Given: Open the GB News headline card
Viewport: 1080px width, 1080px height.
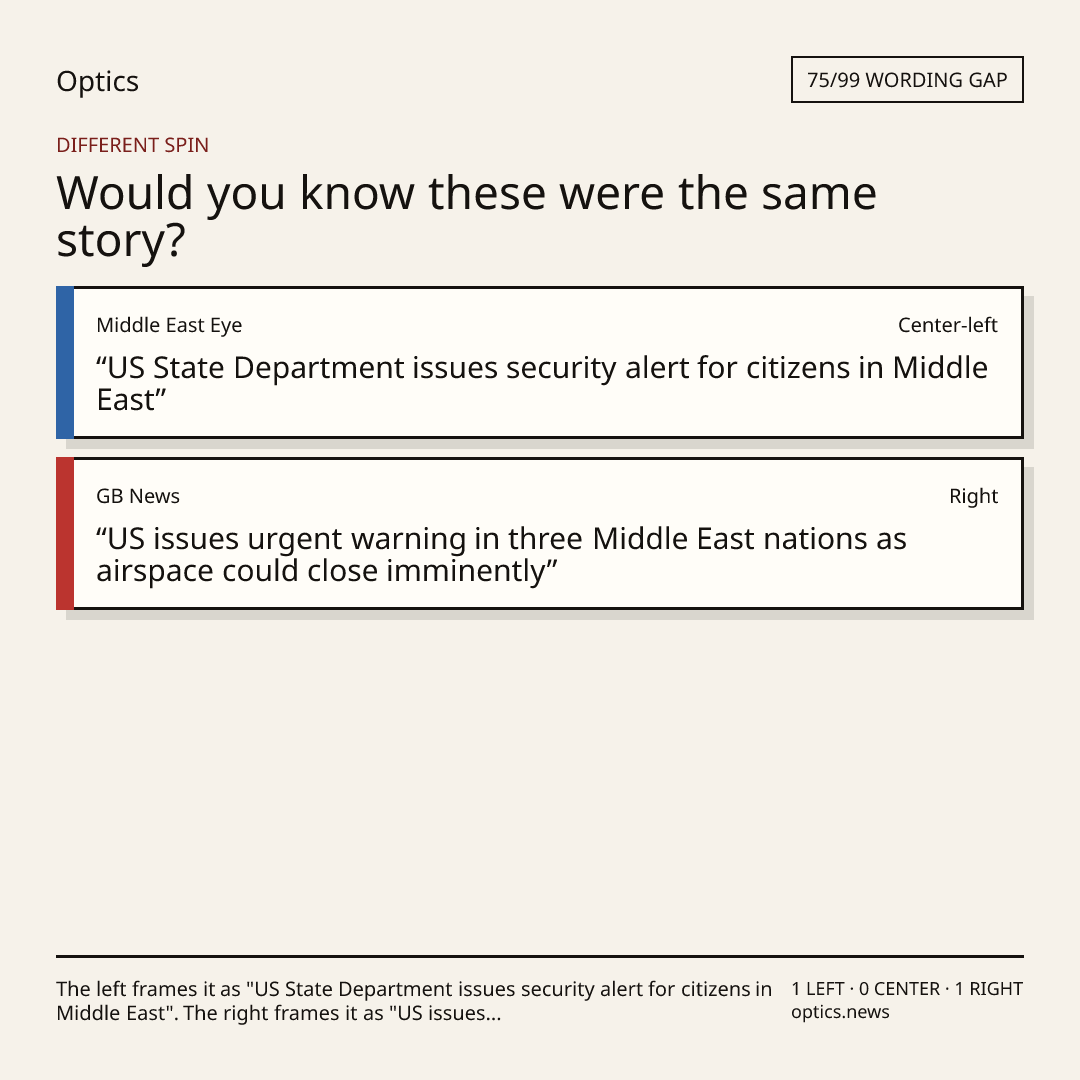Looking at the screenshot, I should 540,533.
